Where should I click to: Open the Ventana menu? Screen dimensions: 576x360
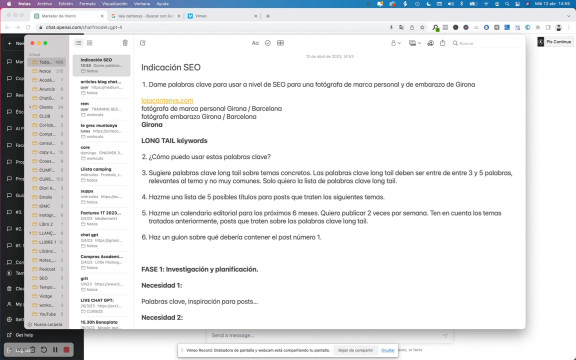(x=142, y=4)
